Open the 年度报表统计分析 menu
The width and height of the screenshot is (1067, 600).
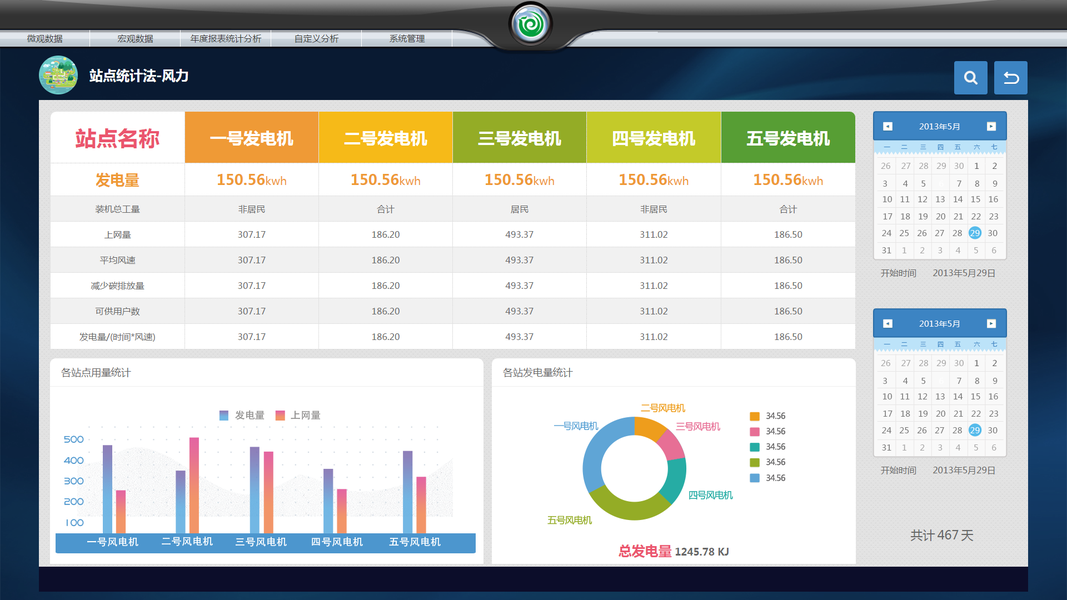[x=225, y=39]
